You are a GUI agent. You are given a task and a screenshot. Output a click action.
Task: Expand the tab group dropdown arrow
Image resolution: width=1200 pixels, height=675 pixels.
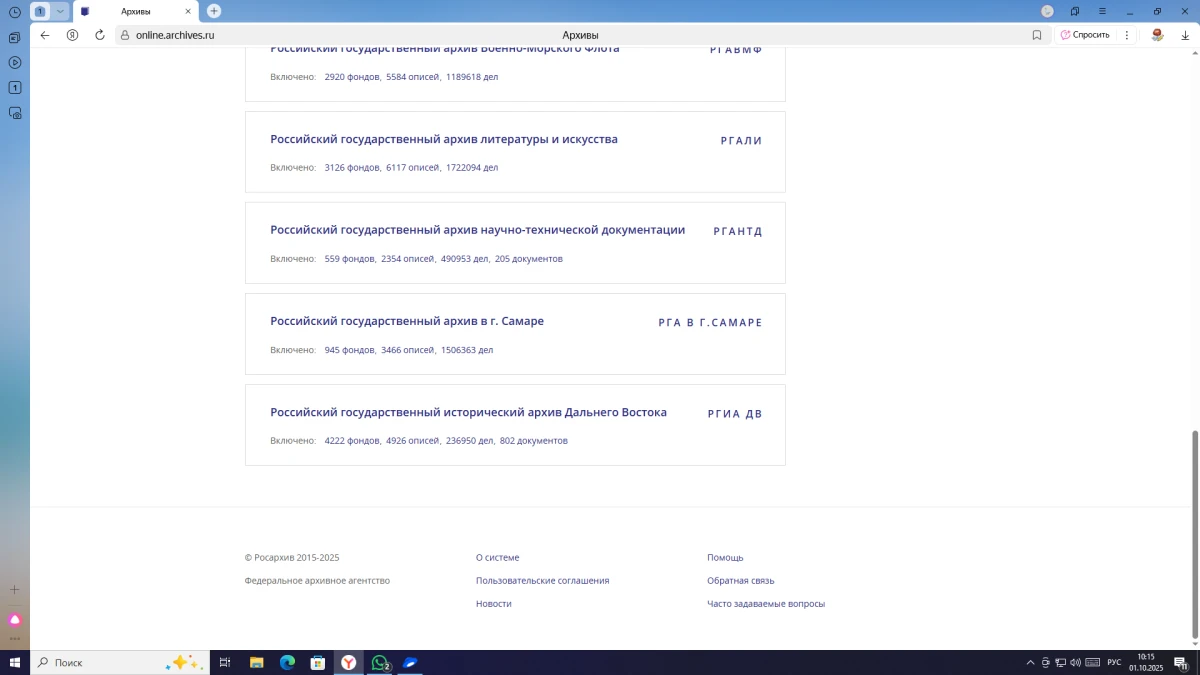click(60, 11)
